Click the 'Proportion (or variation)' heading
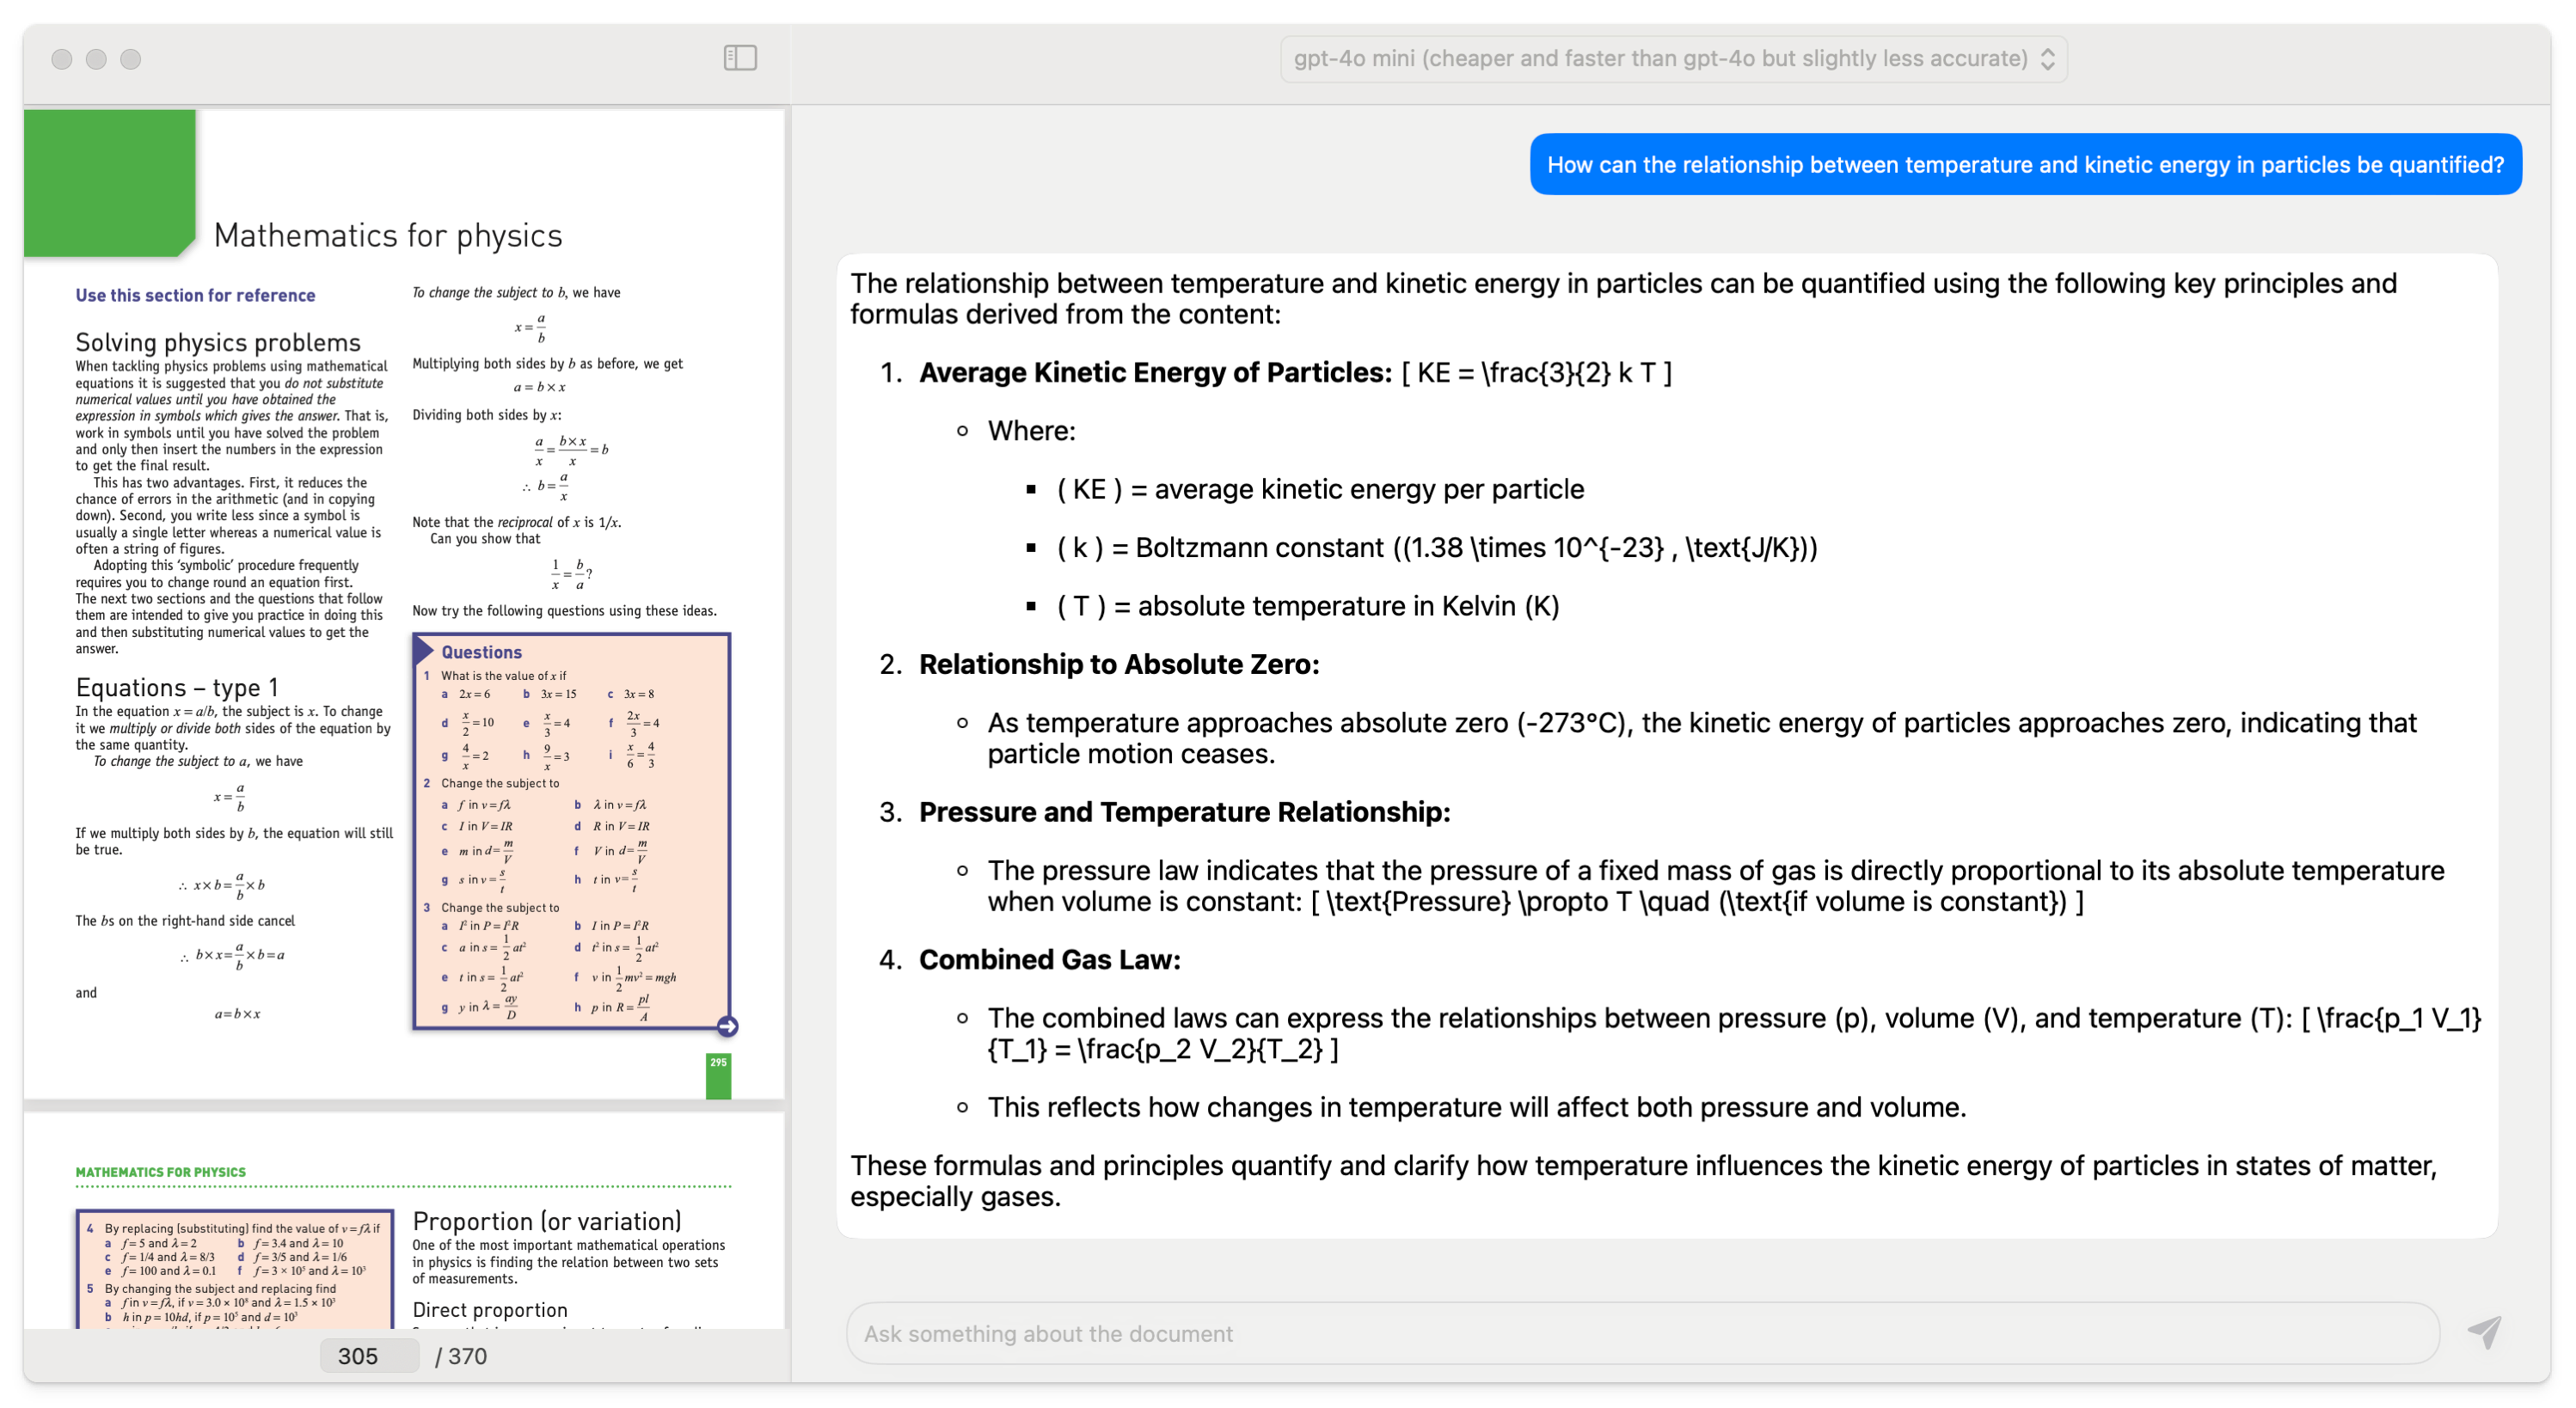Image resolution: width=2576 pixels, height=1408 pixels. (547, 1221)
